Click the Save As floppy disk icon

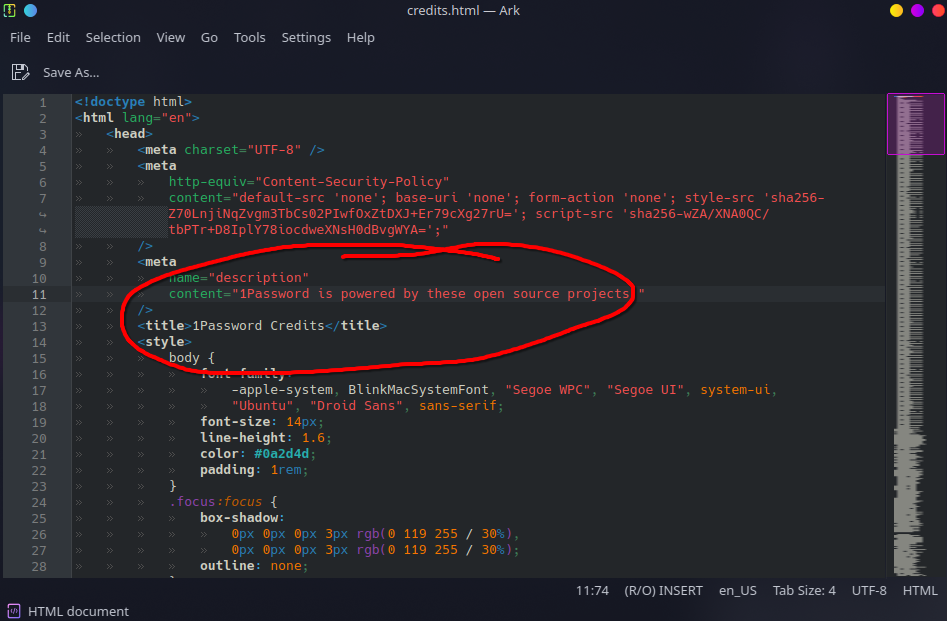(20, 72)
